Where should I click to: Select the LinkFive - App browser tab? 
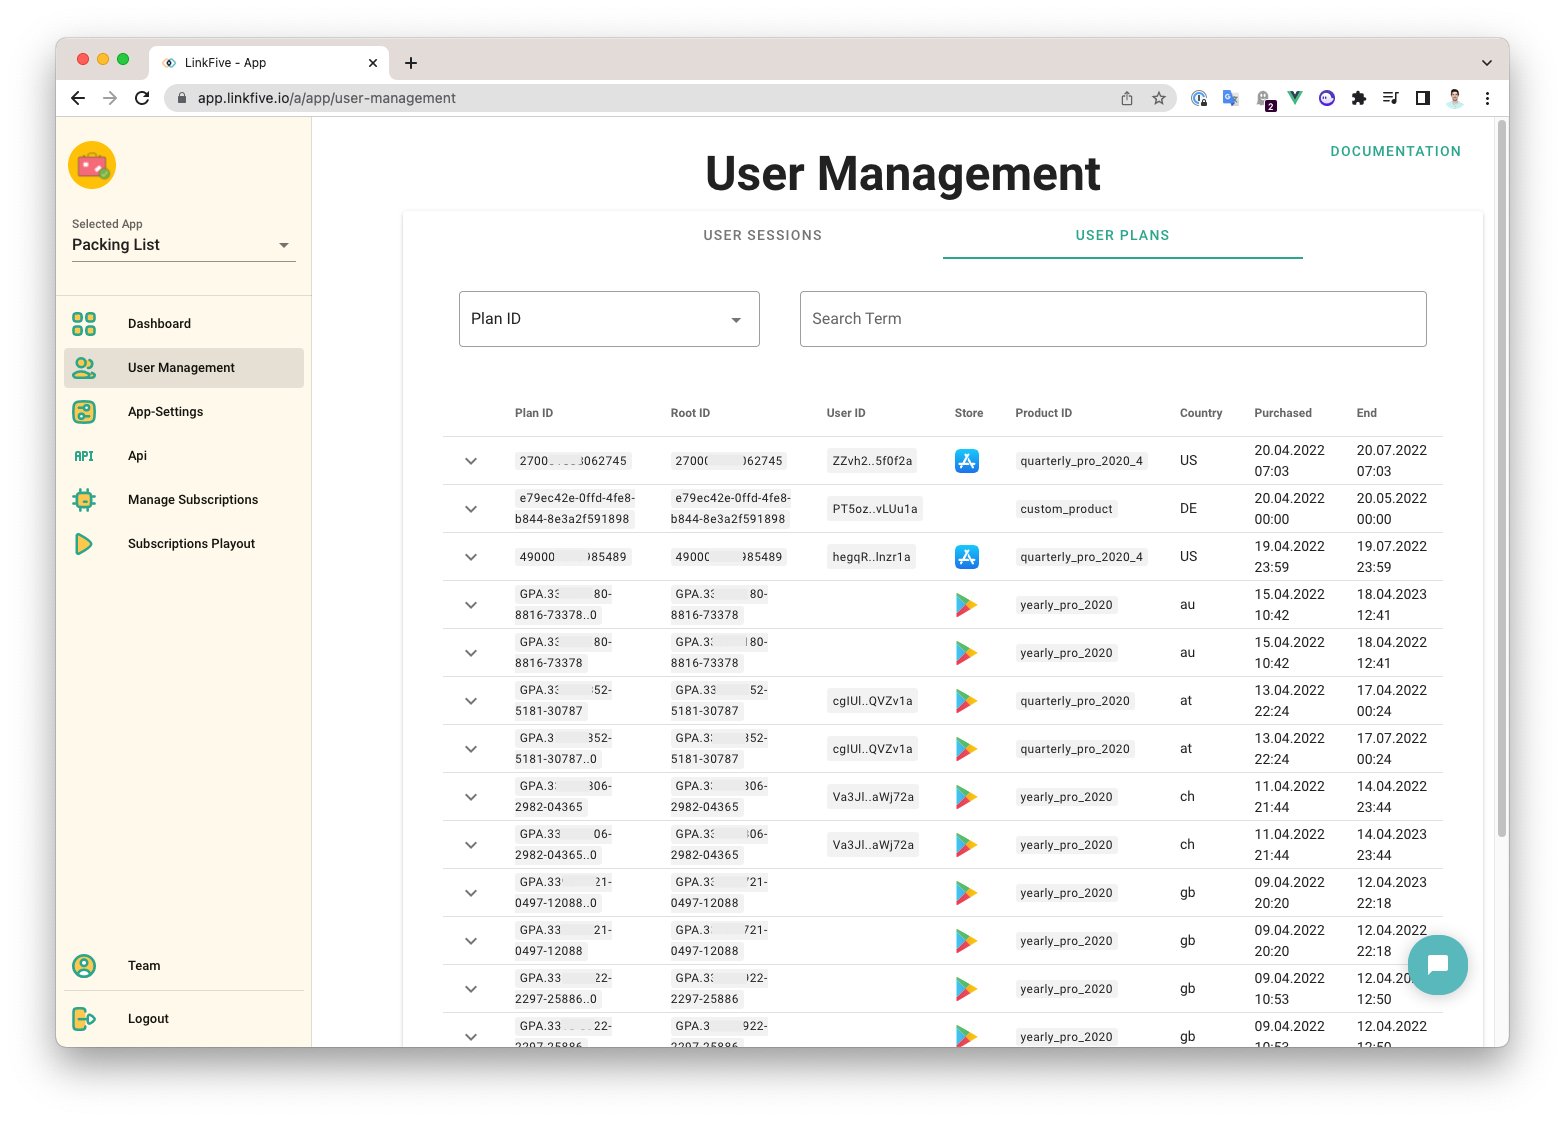(268, 63)
